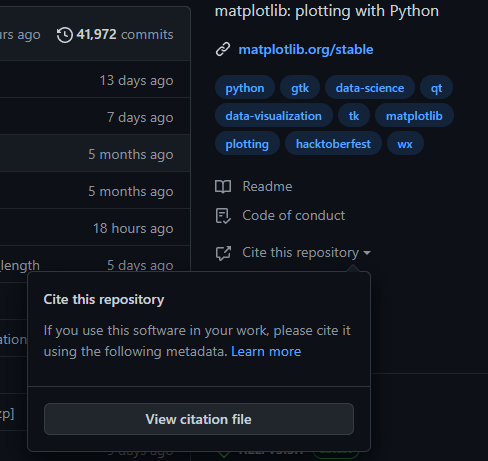Click the '5 days ago' file timestamp

coord(140,265)
